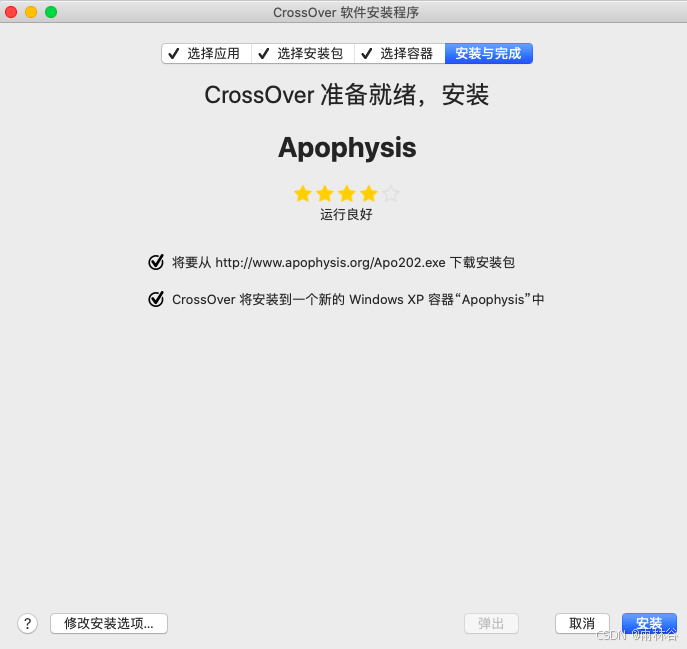687x649 pixels.
Task: Click the first gold rating star
Action: tap(303, 193)
